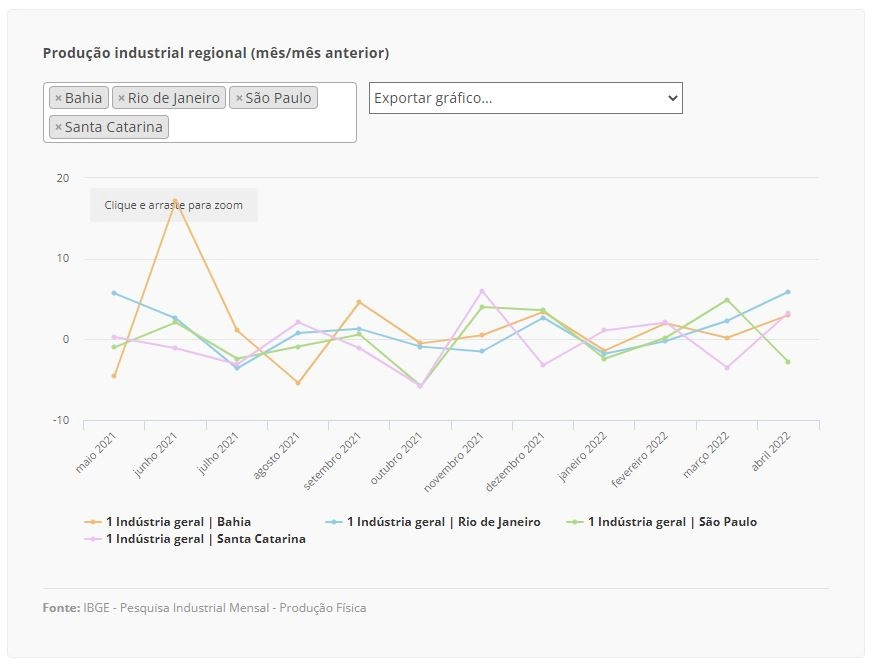
Task: Toggle Bahia series in chart legend
Action: point(178,522)
